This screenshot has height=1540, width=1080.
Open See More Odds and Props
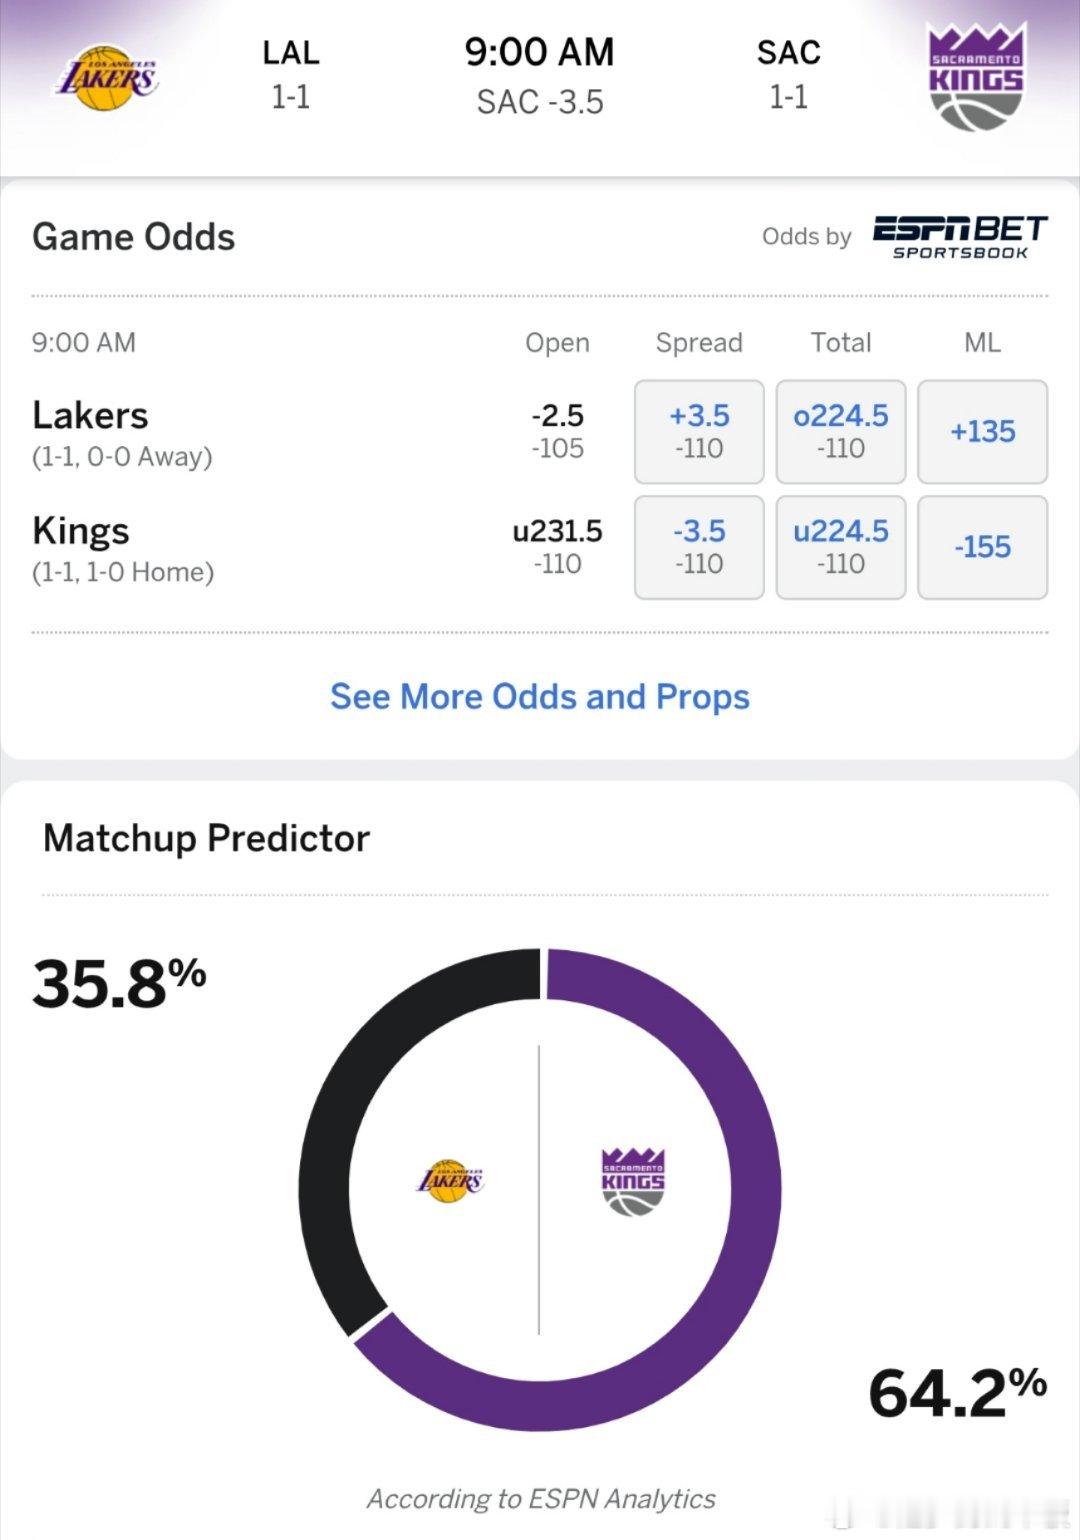pos(540,696)
